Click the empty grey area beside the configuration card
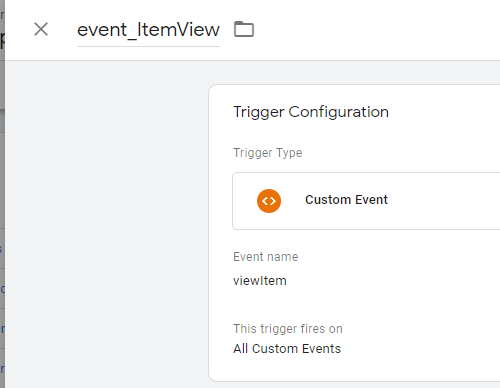The height and width of the screenshot is (388, 500). coord(107,223)
